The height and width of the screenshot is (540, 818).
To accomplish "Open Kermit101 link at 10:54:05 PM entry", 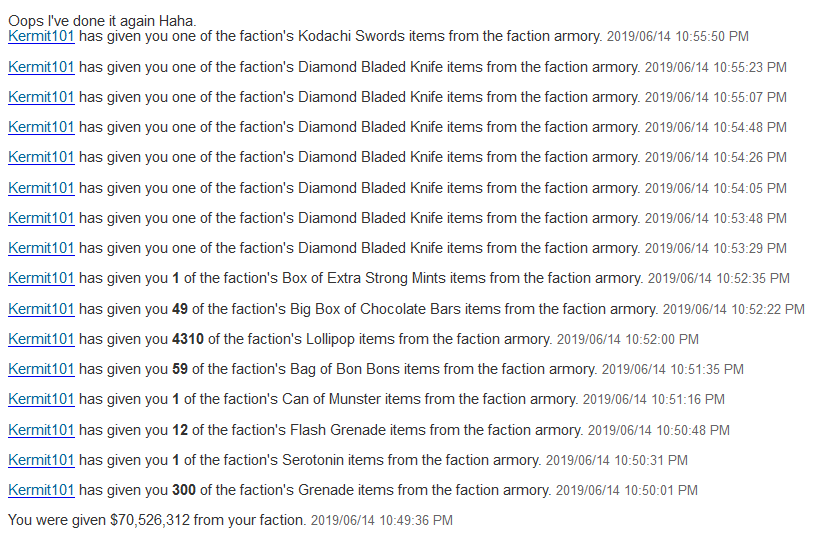I will [41, 188].
